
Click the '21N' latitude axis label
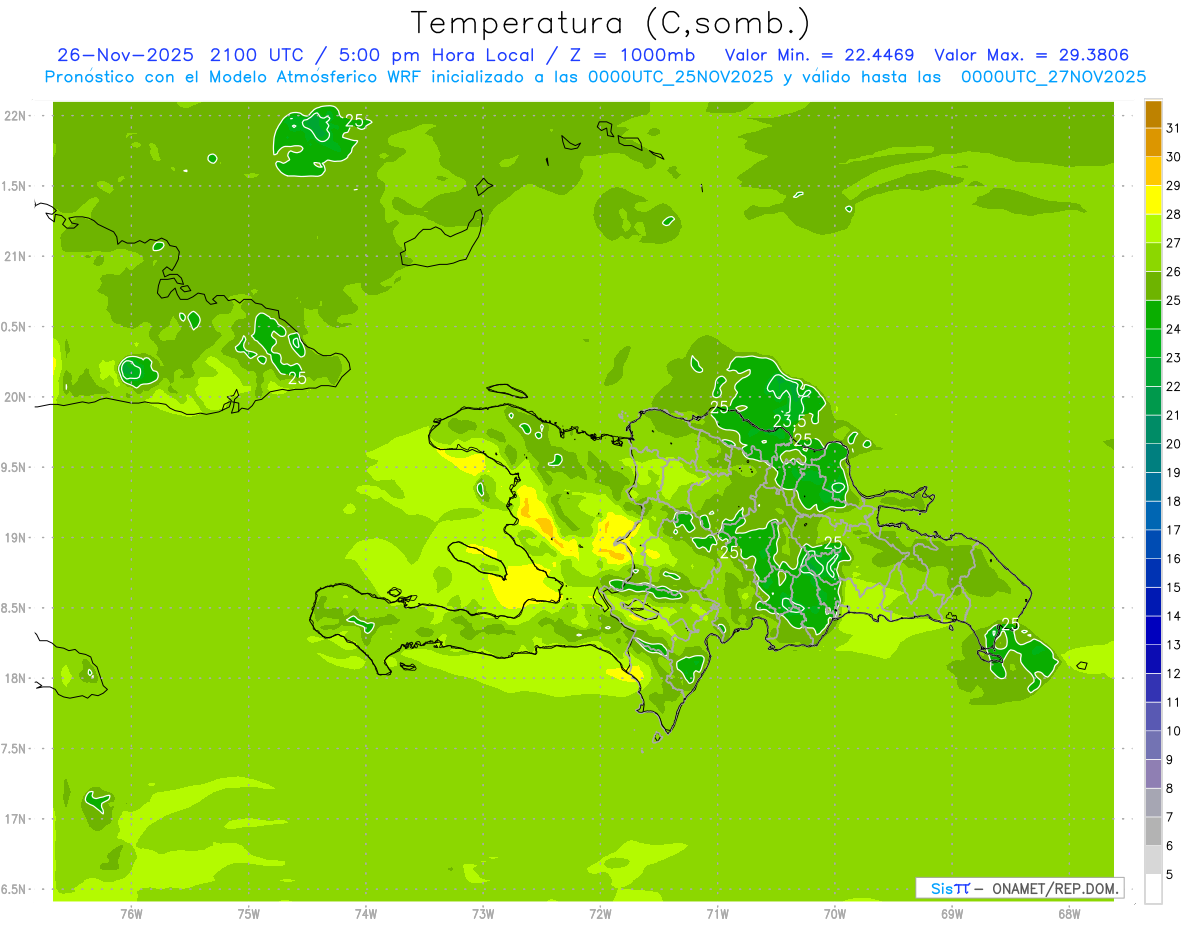pyautogui.click(x=16, y=256)
